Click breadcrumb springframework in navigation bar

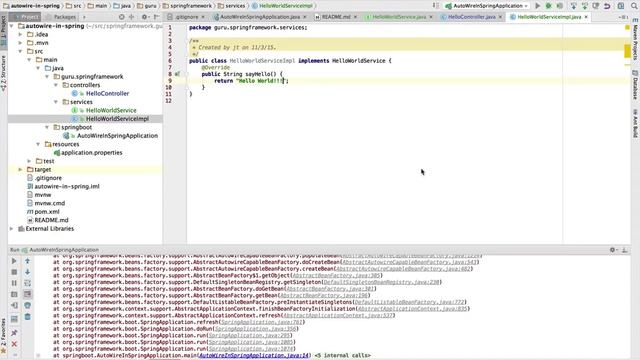point(190,6)
